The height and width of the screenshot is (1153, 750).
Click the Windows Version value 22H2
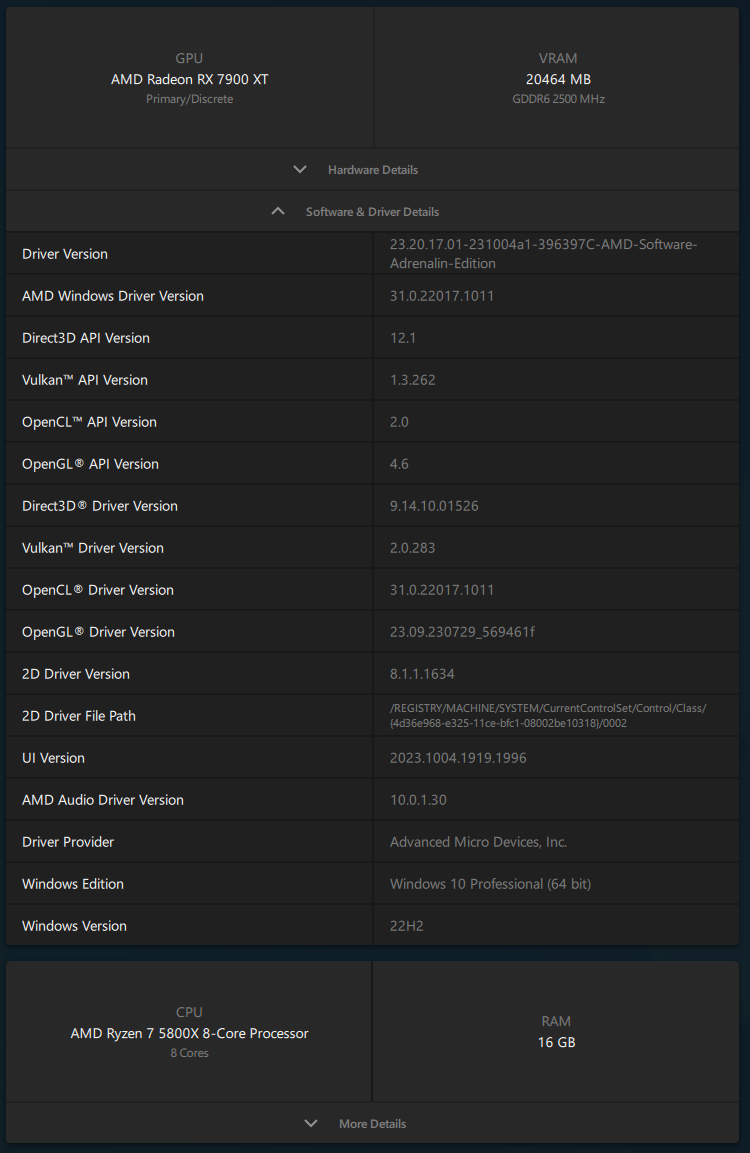coord(407,926)
